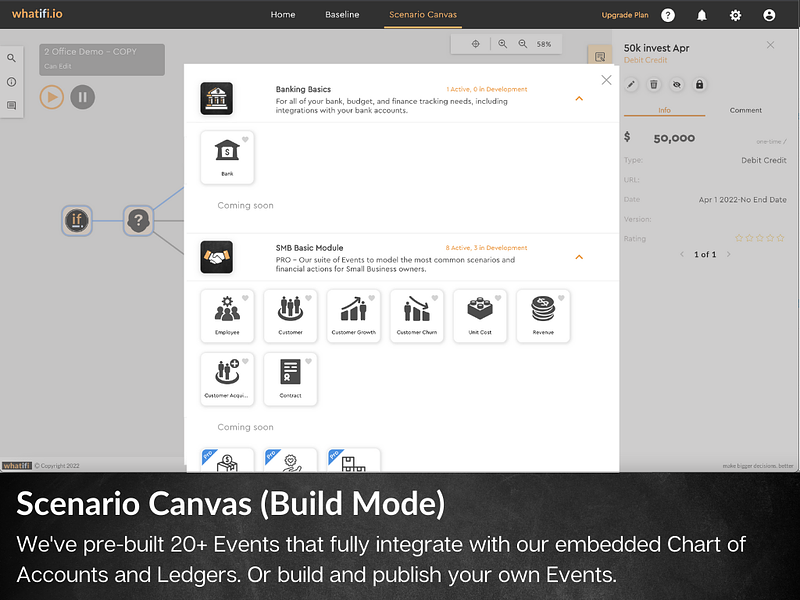Open the 2 Office Demo - COPY title box

[102, 60]
